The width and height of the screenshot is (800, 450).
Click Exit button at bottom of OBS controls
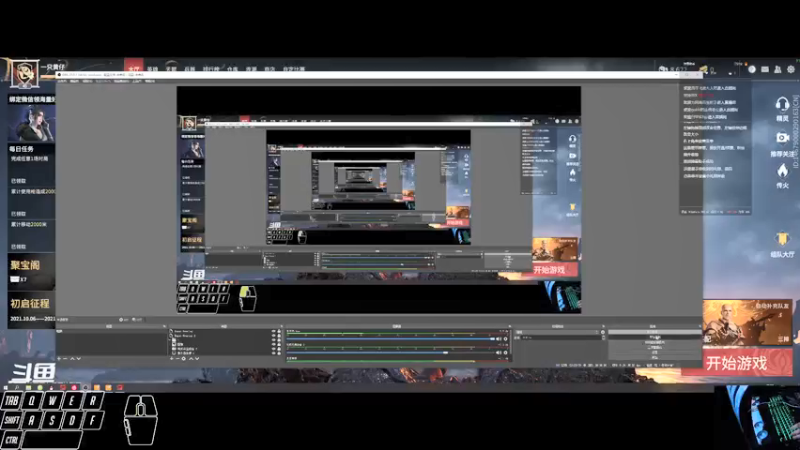point(655,358)
